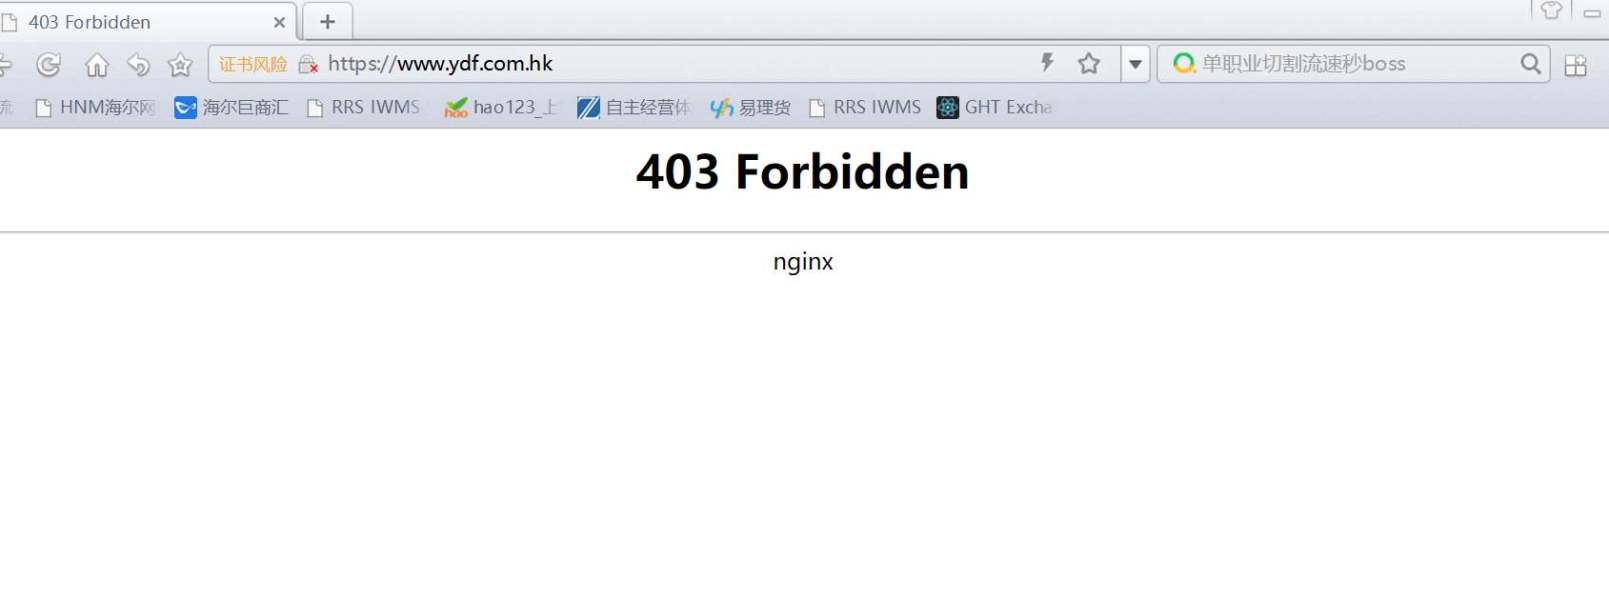This screenshot has height=600, width=1609.
Task: Open the skin shirt icon at top right
Action: pyautogui.click(x=1551, y=11)
